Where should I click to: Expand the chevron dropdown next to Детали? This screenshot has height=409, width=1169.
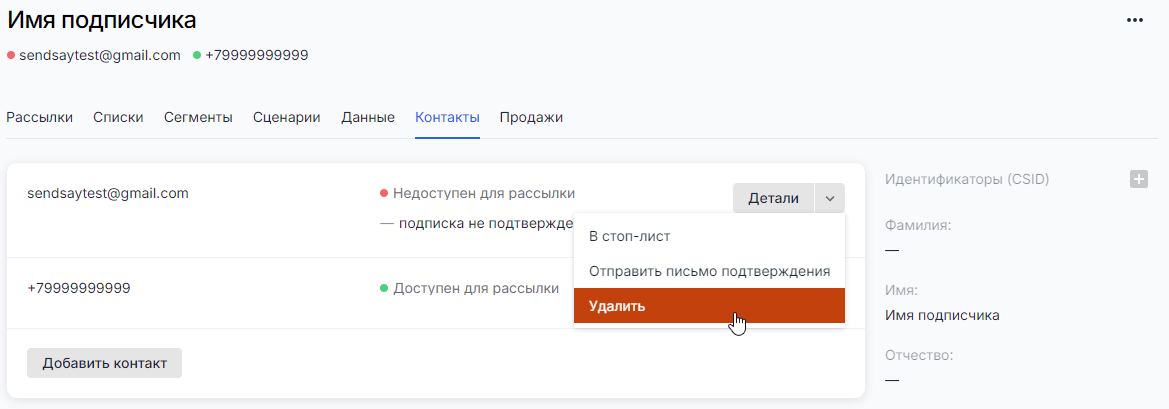[x=830, y=198]
